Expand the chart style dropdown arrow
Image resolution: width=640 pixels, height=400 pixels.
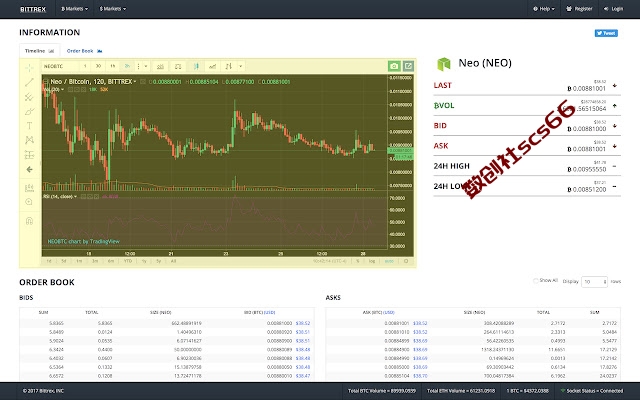tap(241, 66)
